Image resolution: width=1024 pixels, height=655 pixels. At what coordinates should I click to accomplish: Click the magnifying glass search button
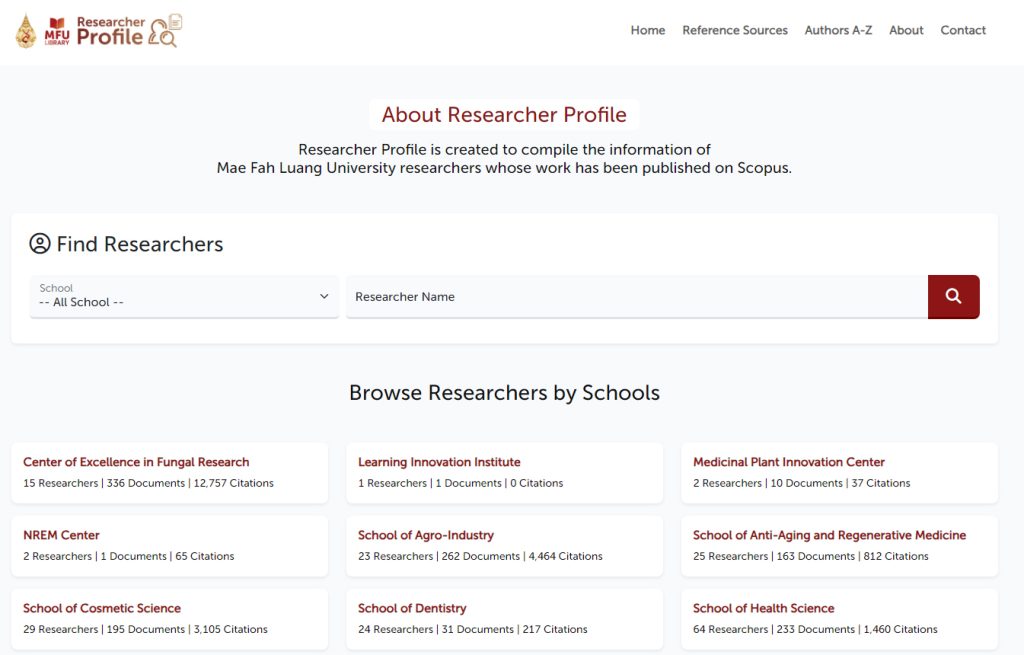[x=953, y=297]
